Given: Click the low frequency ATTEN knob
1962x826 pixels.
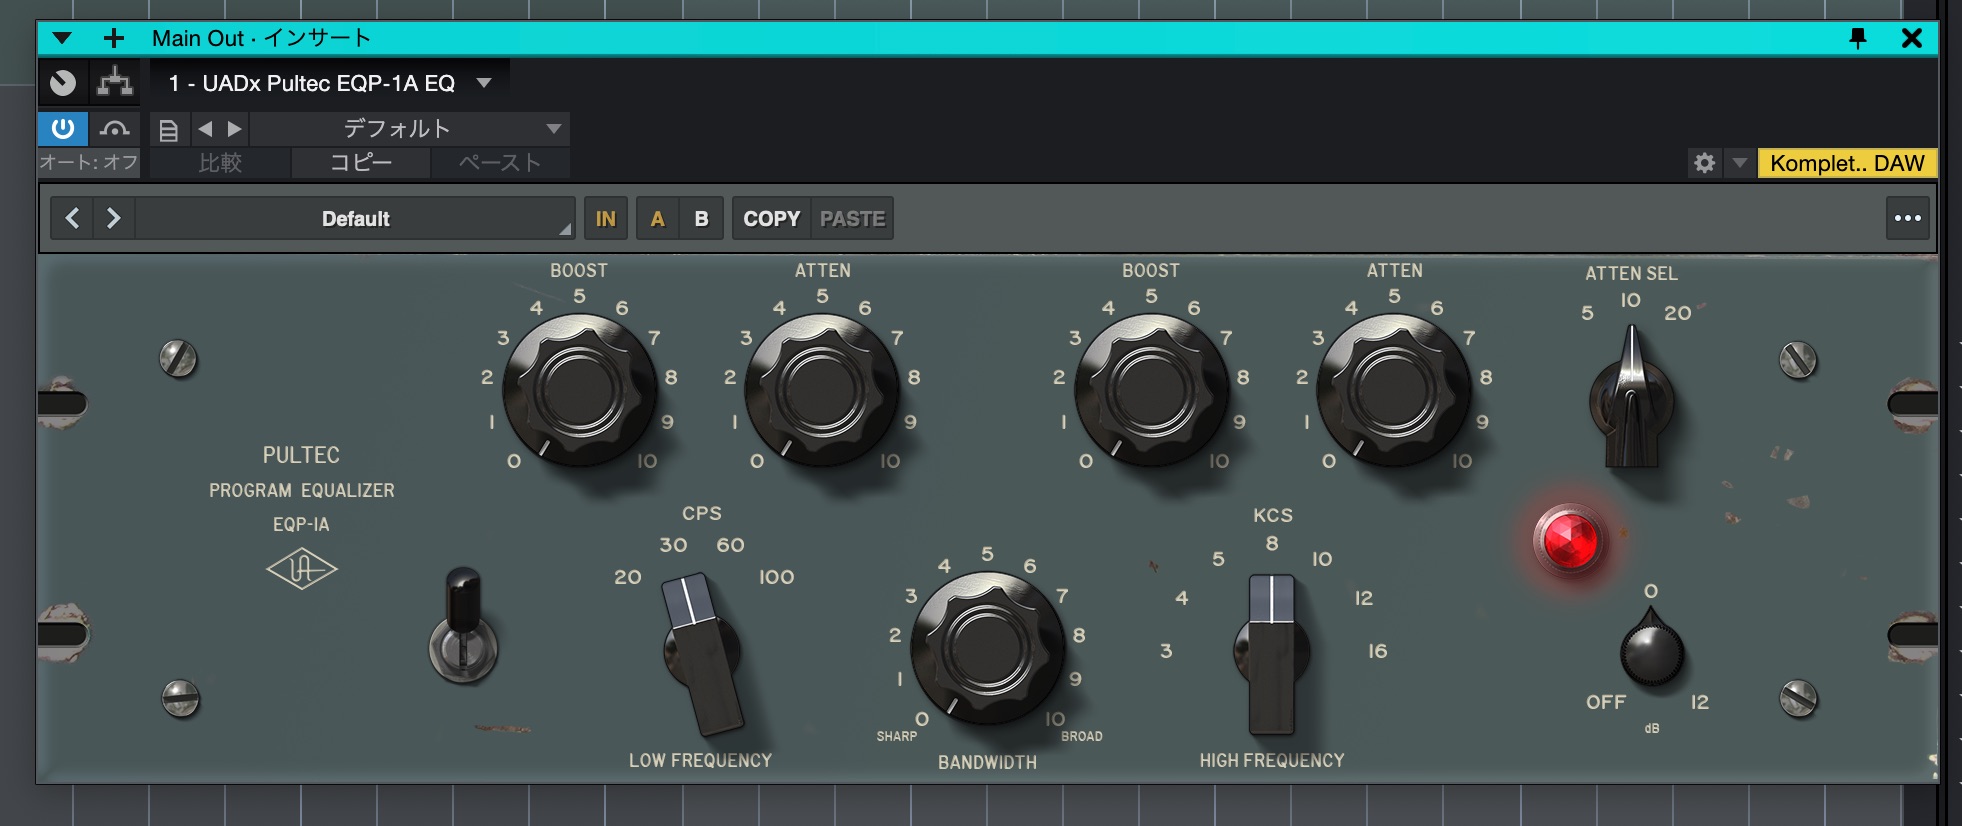Looking at the screenshot, I should [x=822, y=390].
